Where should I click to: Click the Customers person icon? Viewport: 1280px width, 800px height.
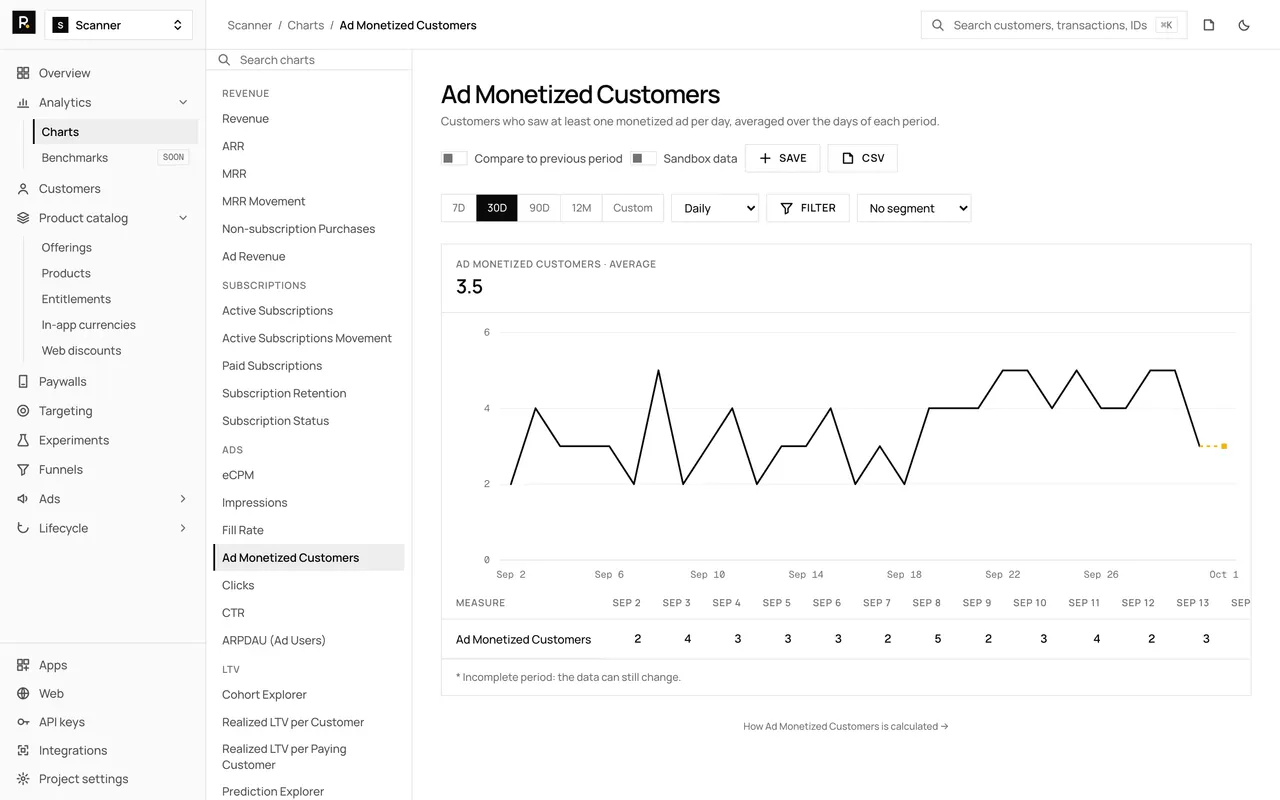point(23,189)
